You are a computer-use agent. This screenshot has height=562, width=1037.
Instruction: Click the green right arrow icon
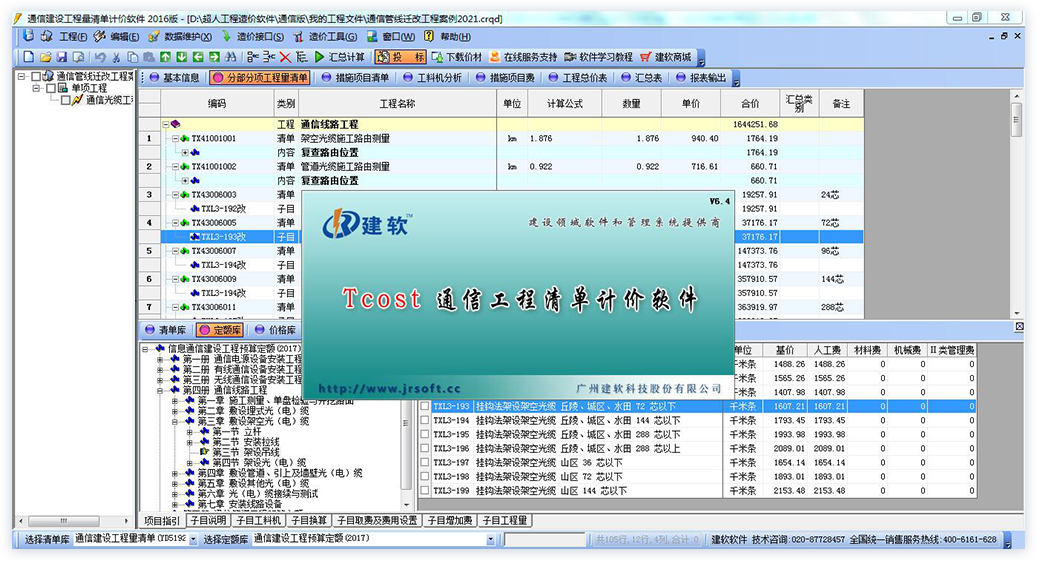click(x=214, y=57)
